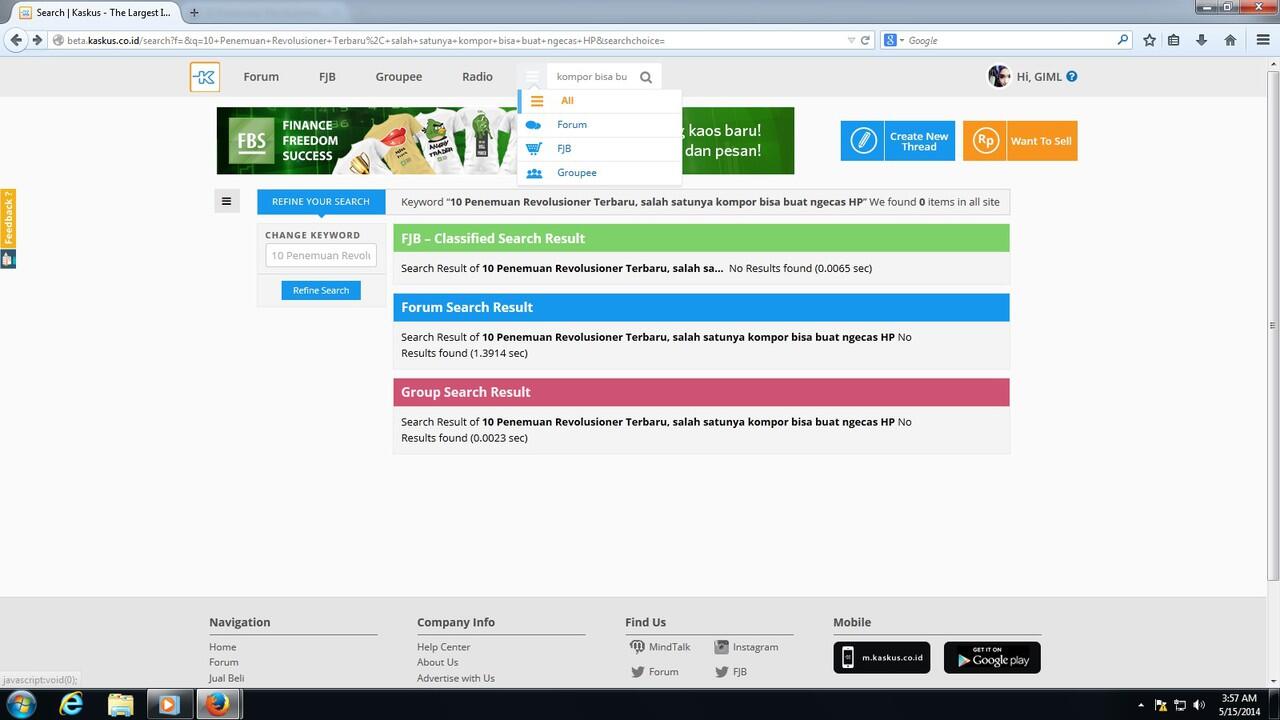This screenshot has width=1280, height=720.
Task: Open the downloads arrow icon
Action: pyautogui.click(x=1202, y=40)
